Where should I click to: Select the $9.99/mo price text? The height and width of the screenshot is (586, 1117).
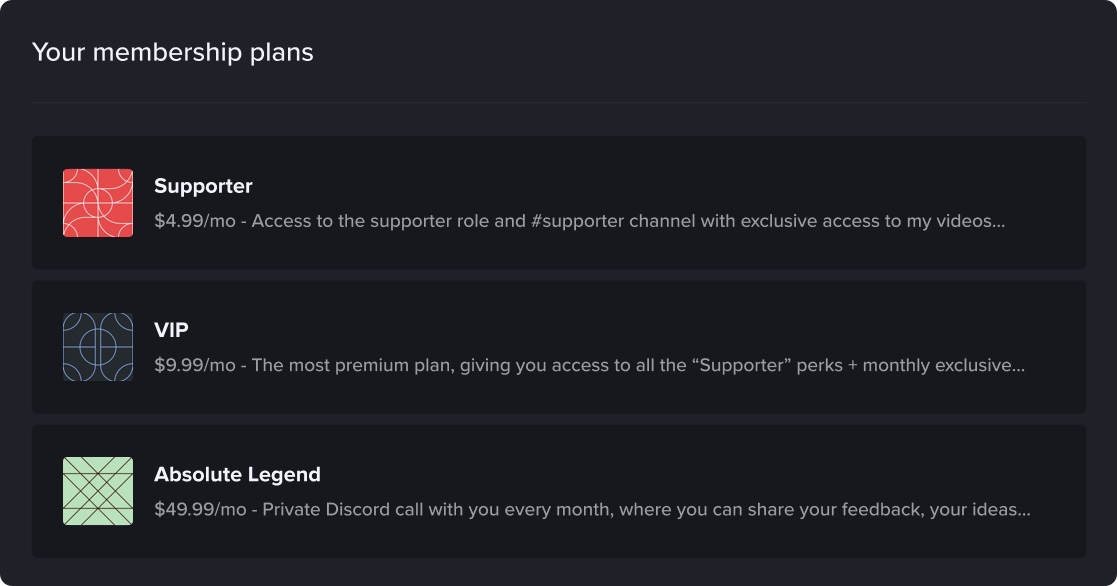[x=194, y=365]
